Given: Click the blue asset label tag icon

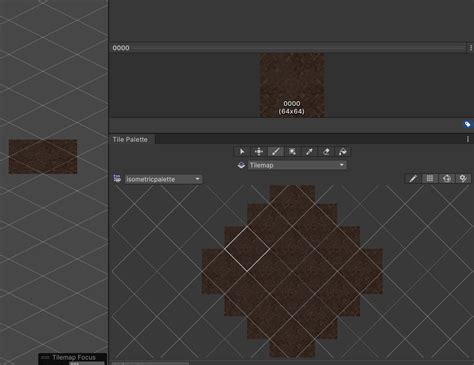Looking at the screenshot, I should (x=467, y=124).
